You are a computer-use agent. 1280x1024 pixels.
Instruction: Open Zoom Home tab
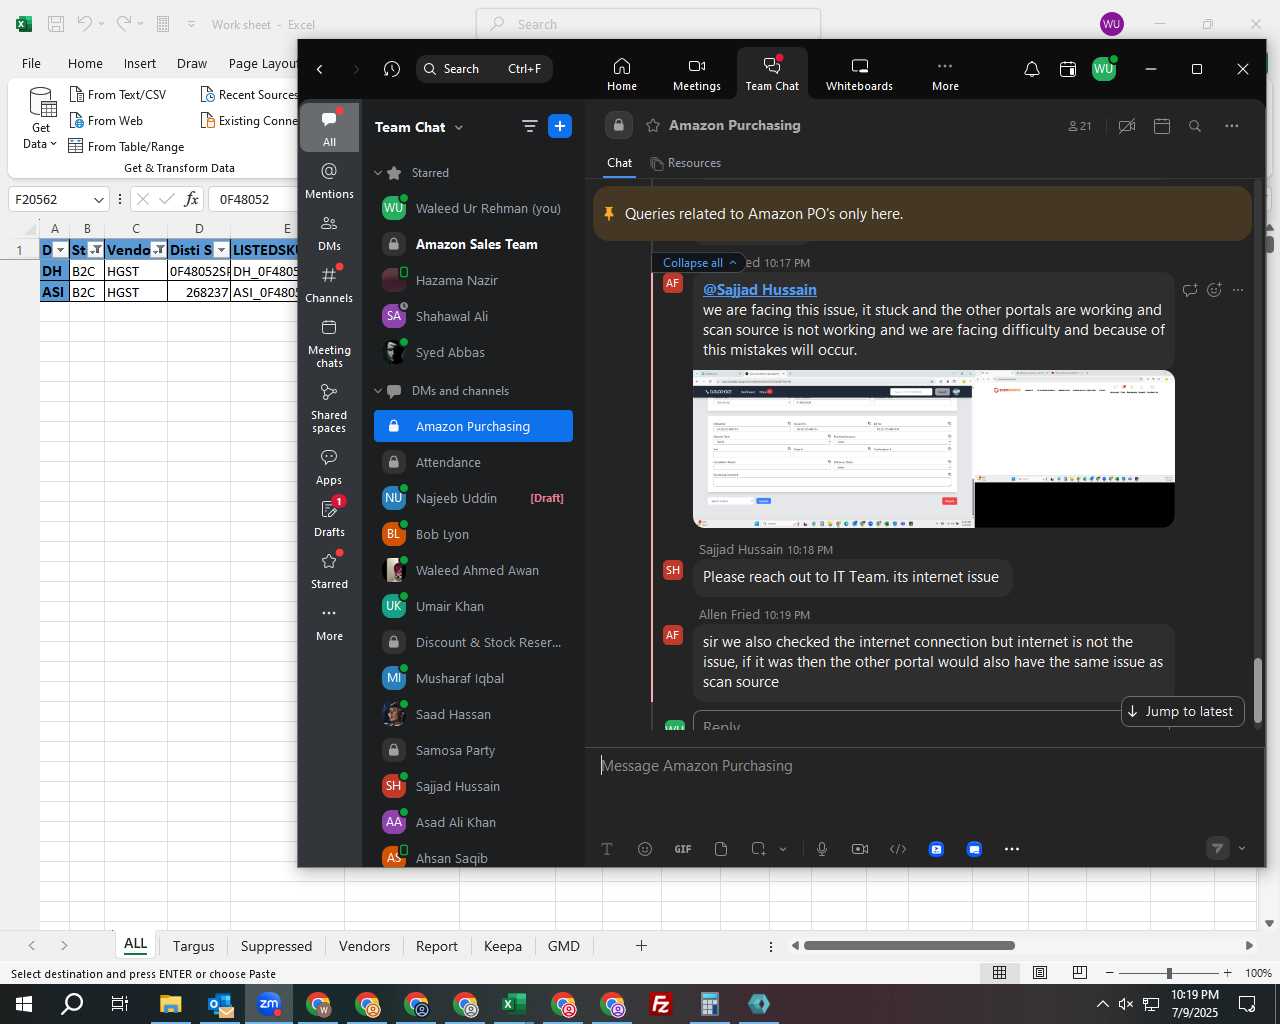[622, 74]
